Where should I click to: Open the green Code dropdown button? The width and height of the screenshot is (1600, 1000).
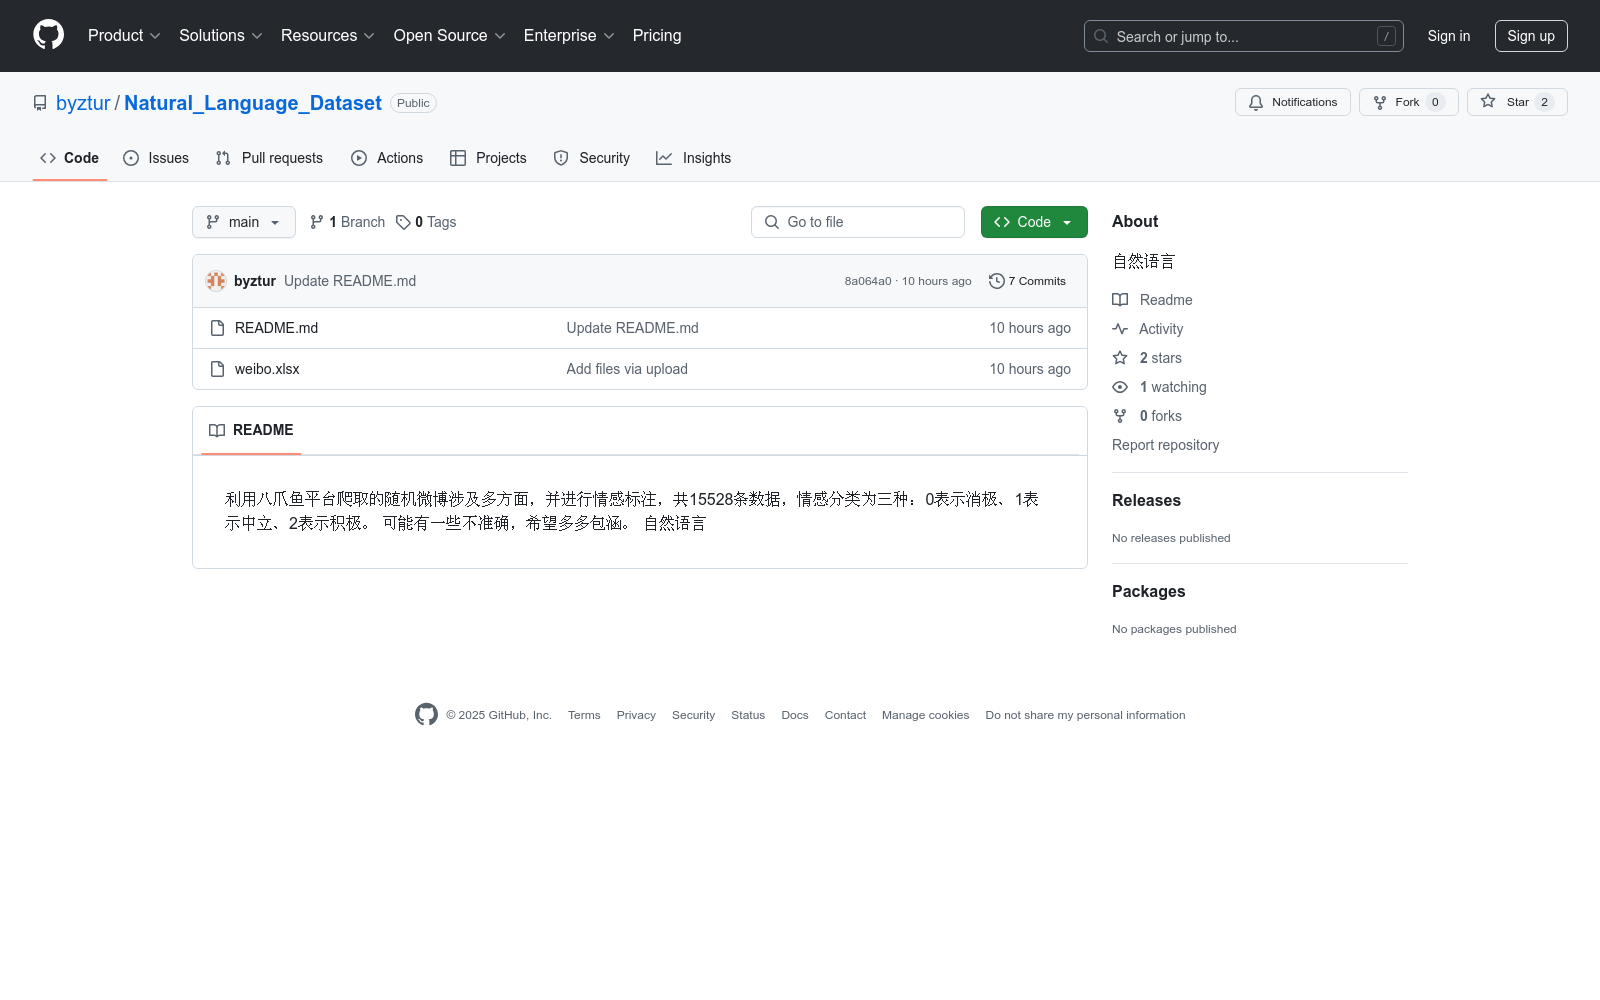[x=1034, y=222]
